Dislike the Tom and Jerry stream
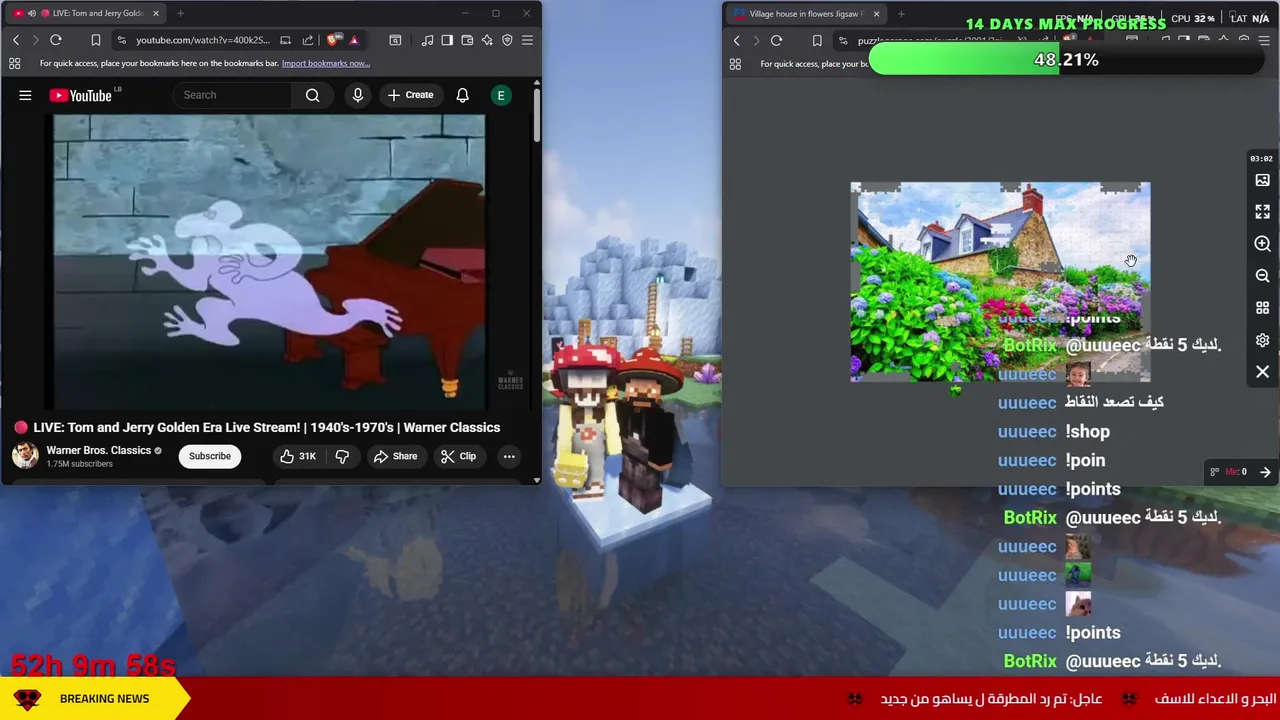 (x=342, y=456)
